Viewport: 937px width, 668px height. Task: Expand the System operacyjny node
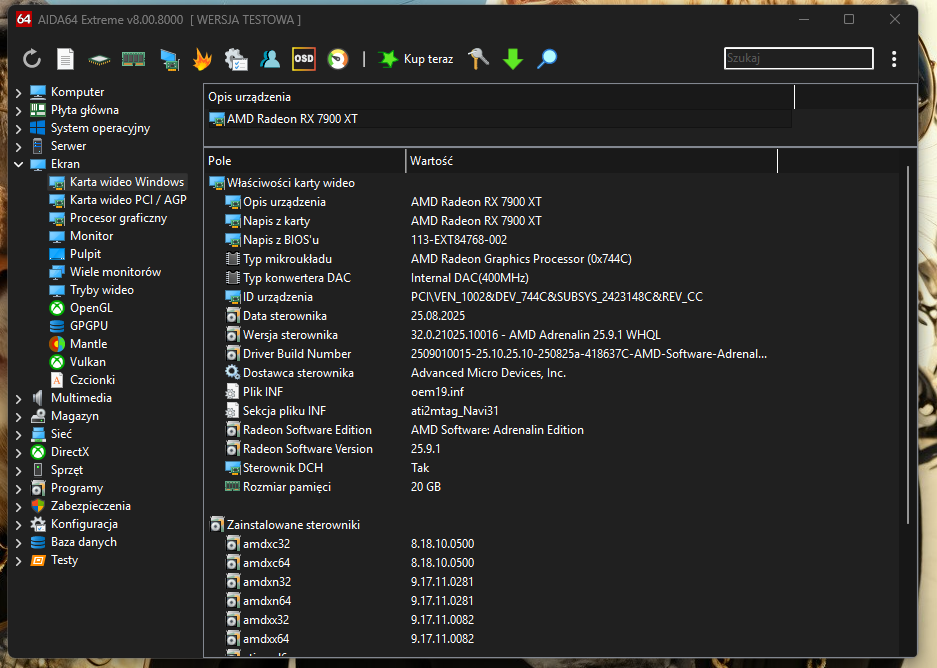(19, 128)
